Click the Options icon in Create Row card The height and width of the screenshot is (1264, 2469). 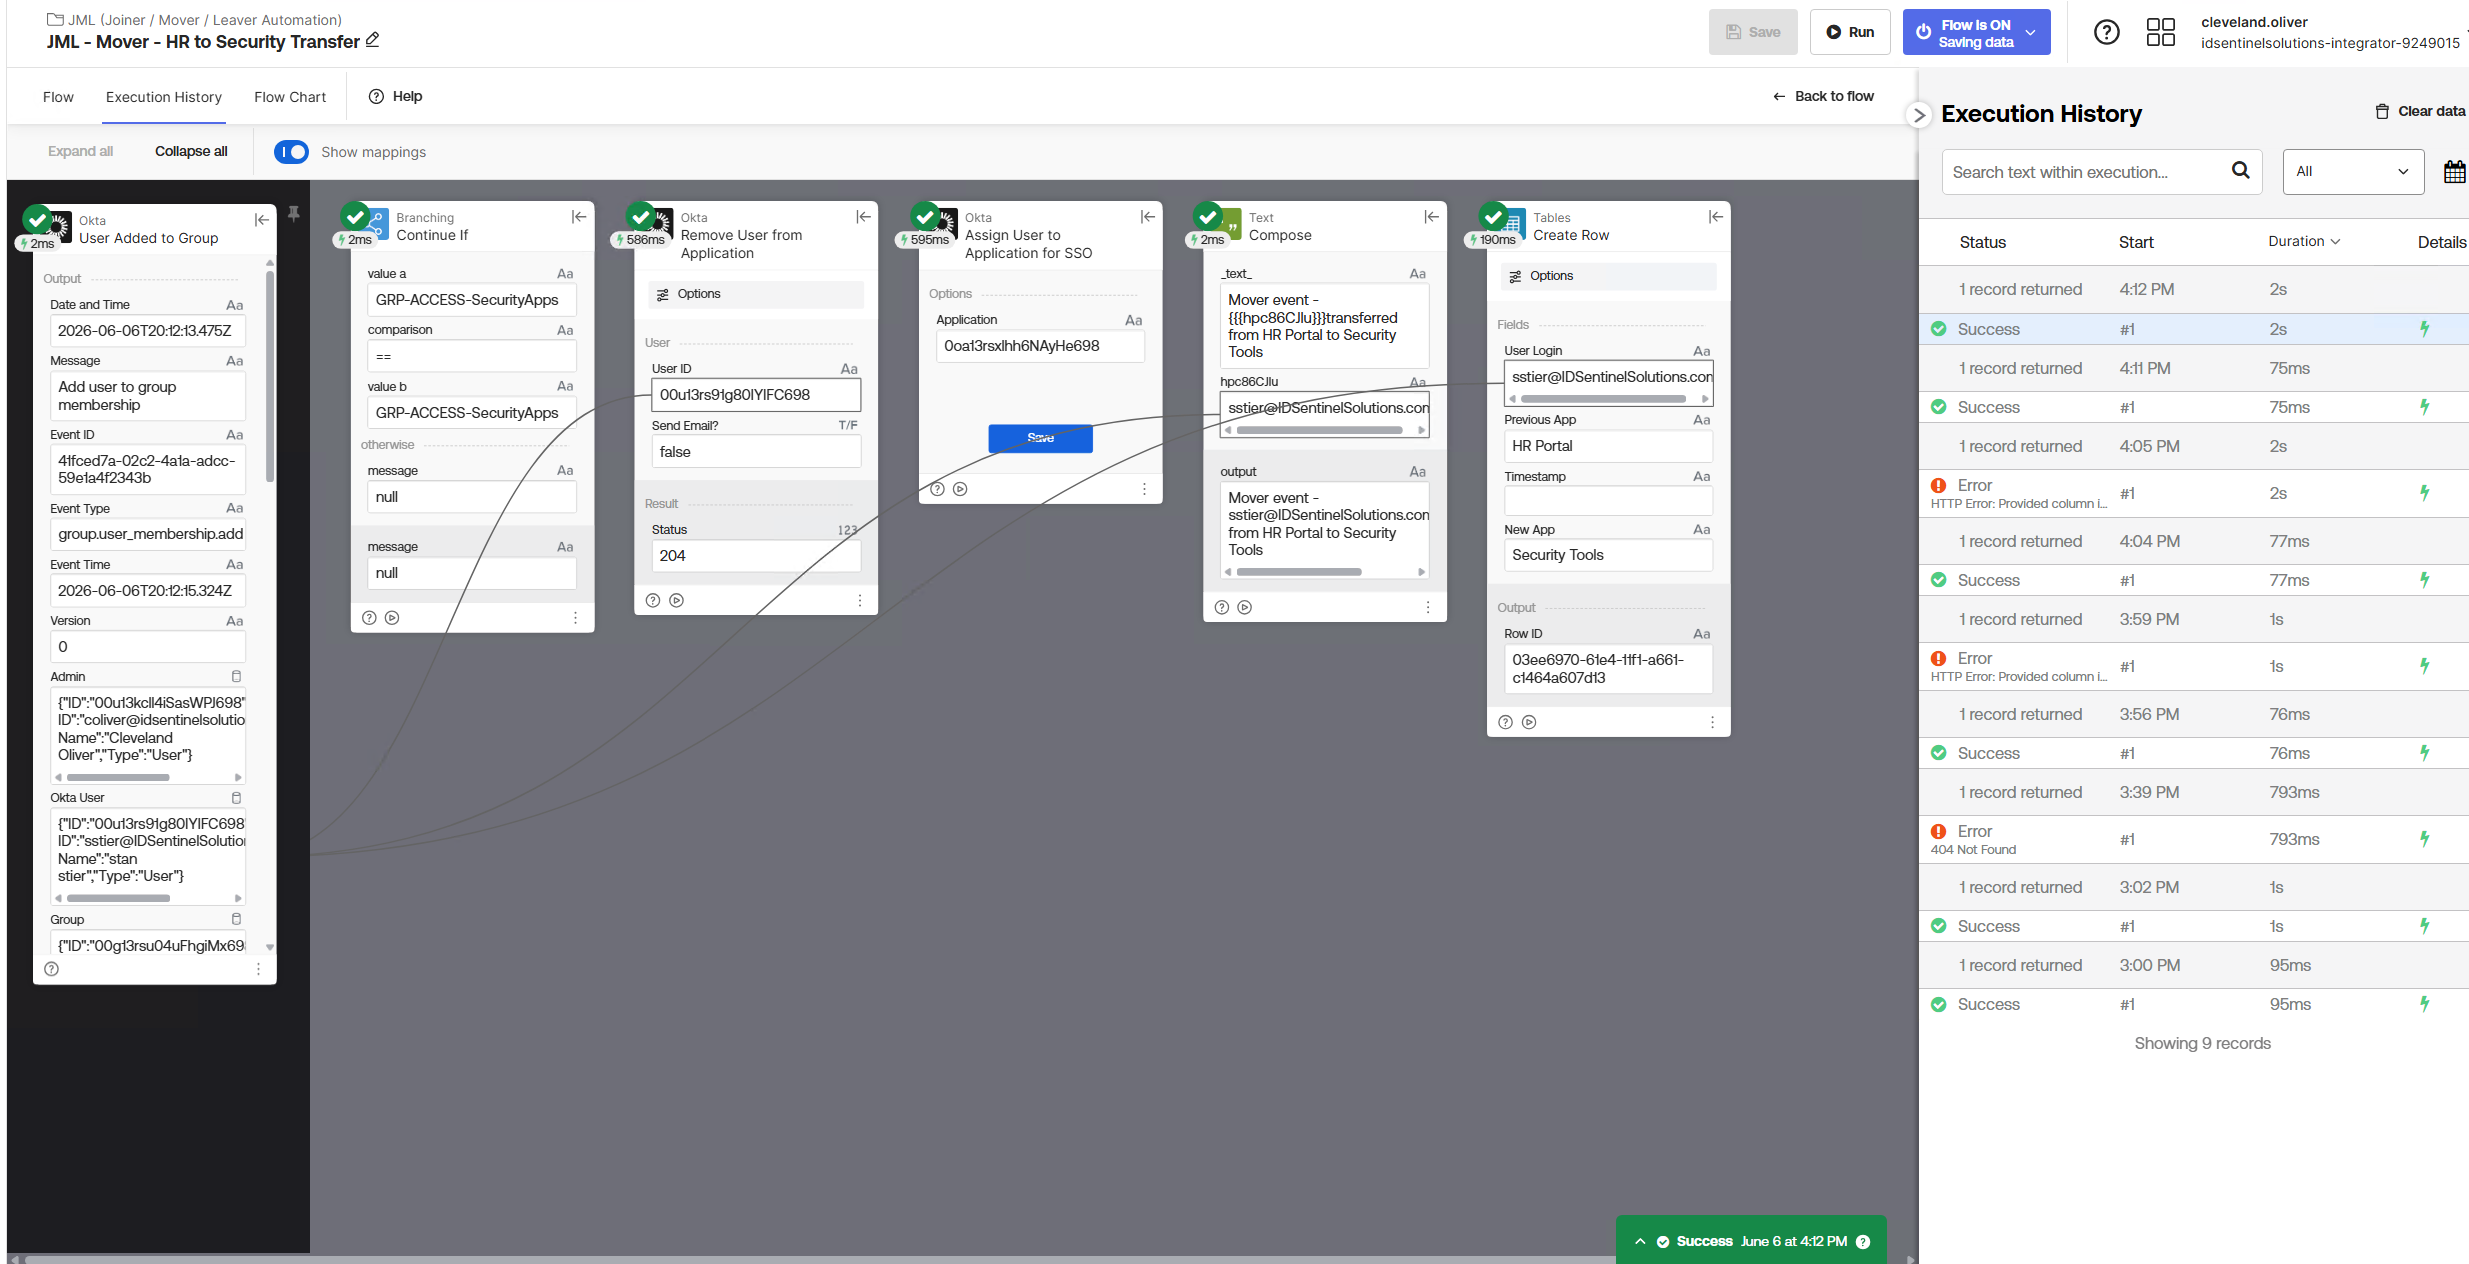(x=1515, y=276)
